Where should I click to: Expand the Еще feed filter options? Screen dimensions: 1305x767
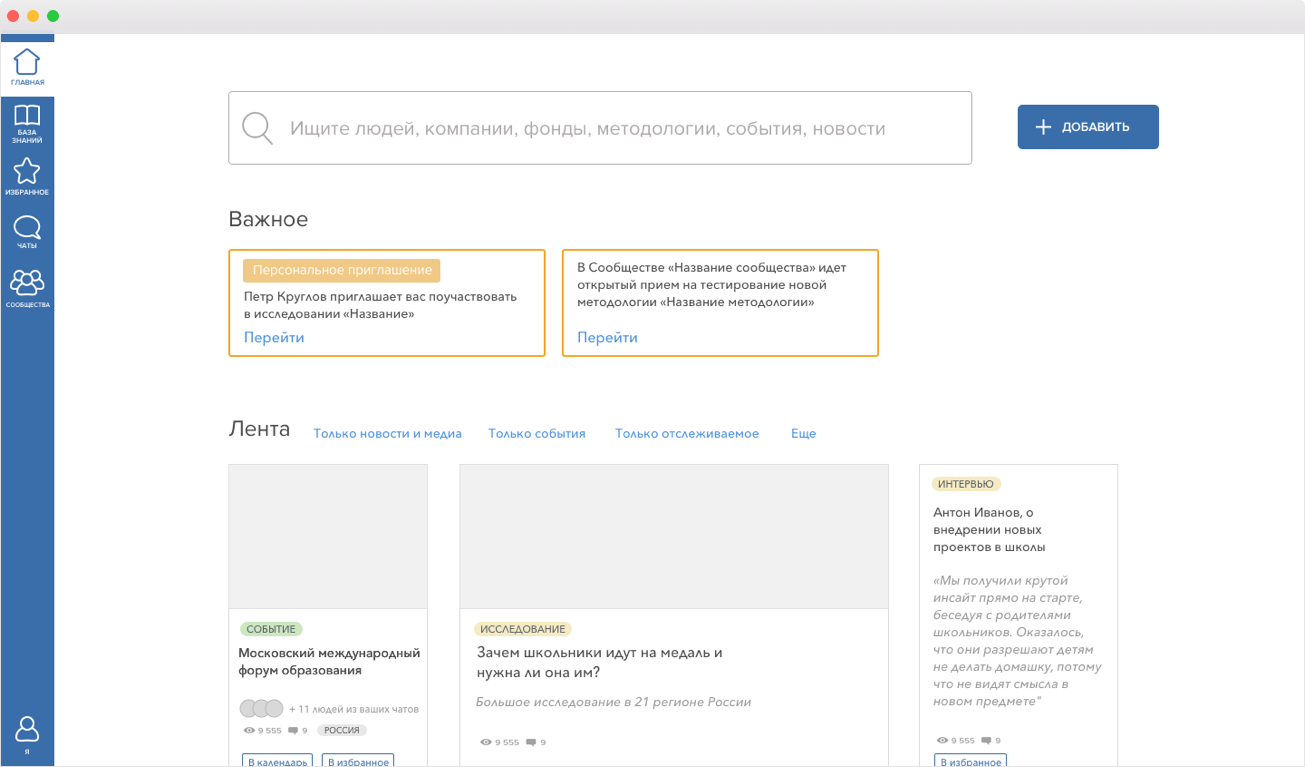[x=803, y=434]
